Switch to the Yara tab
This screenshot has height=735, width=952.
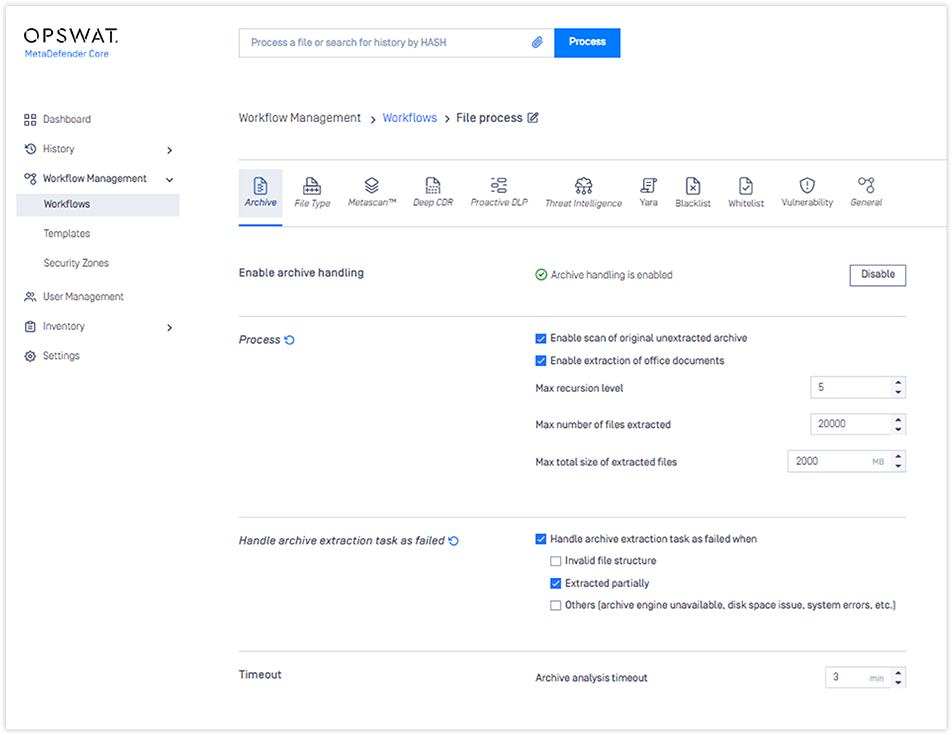pyautogui.click(x=648, y=192)
